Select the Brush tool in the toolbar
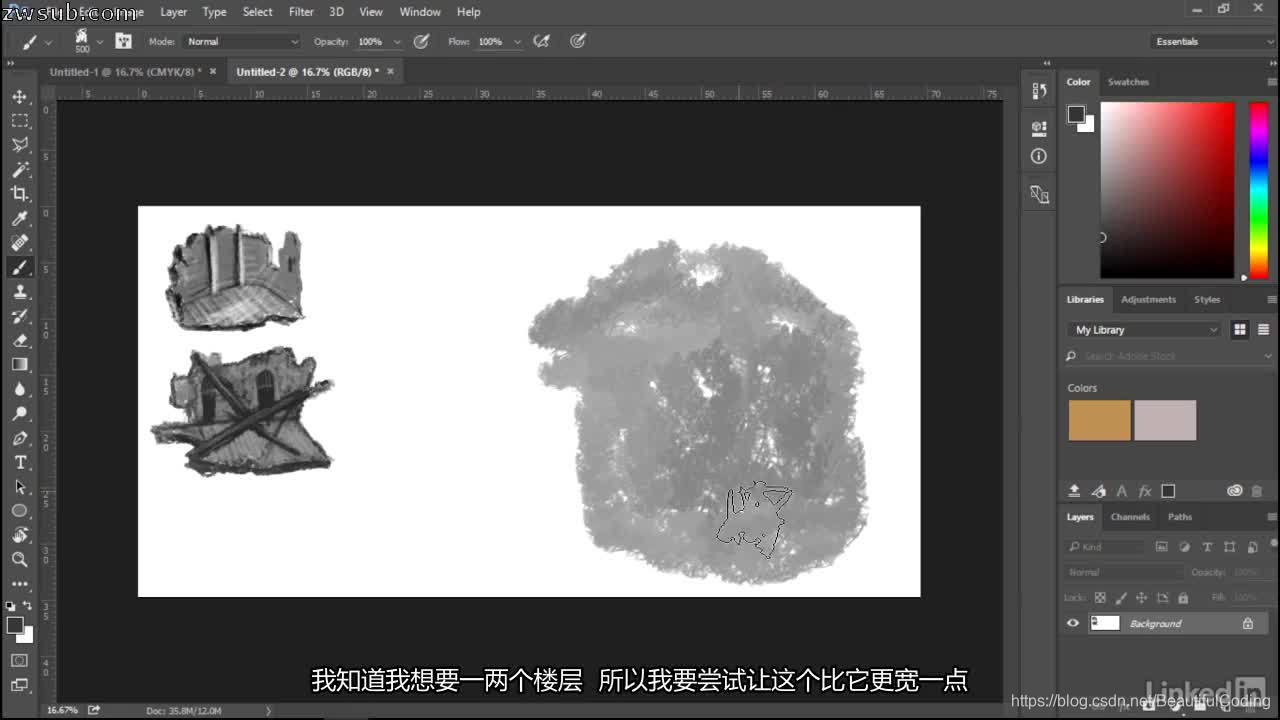 coord(20,267)
